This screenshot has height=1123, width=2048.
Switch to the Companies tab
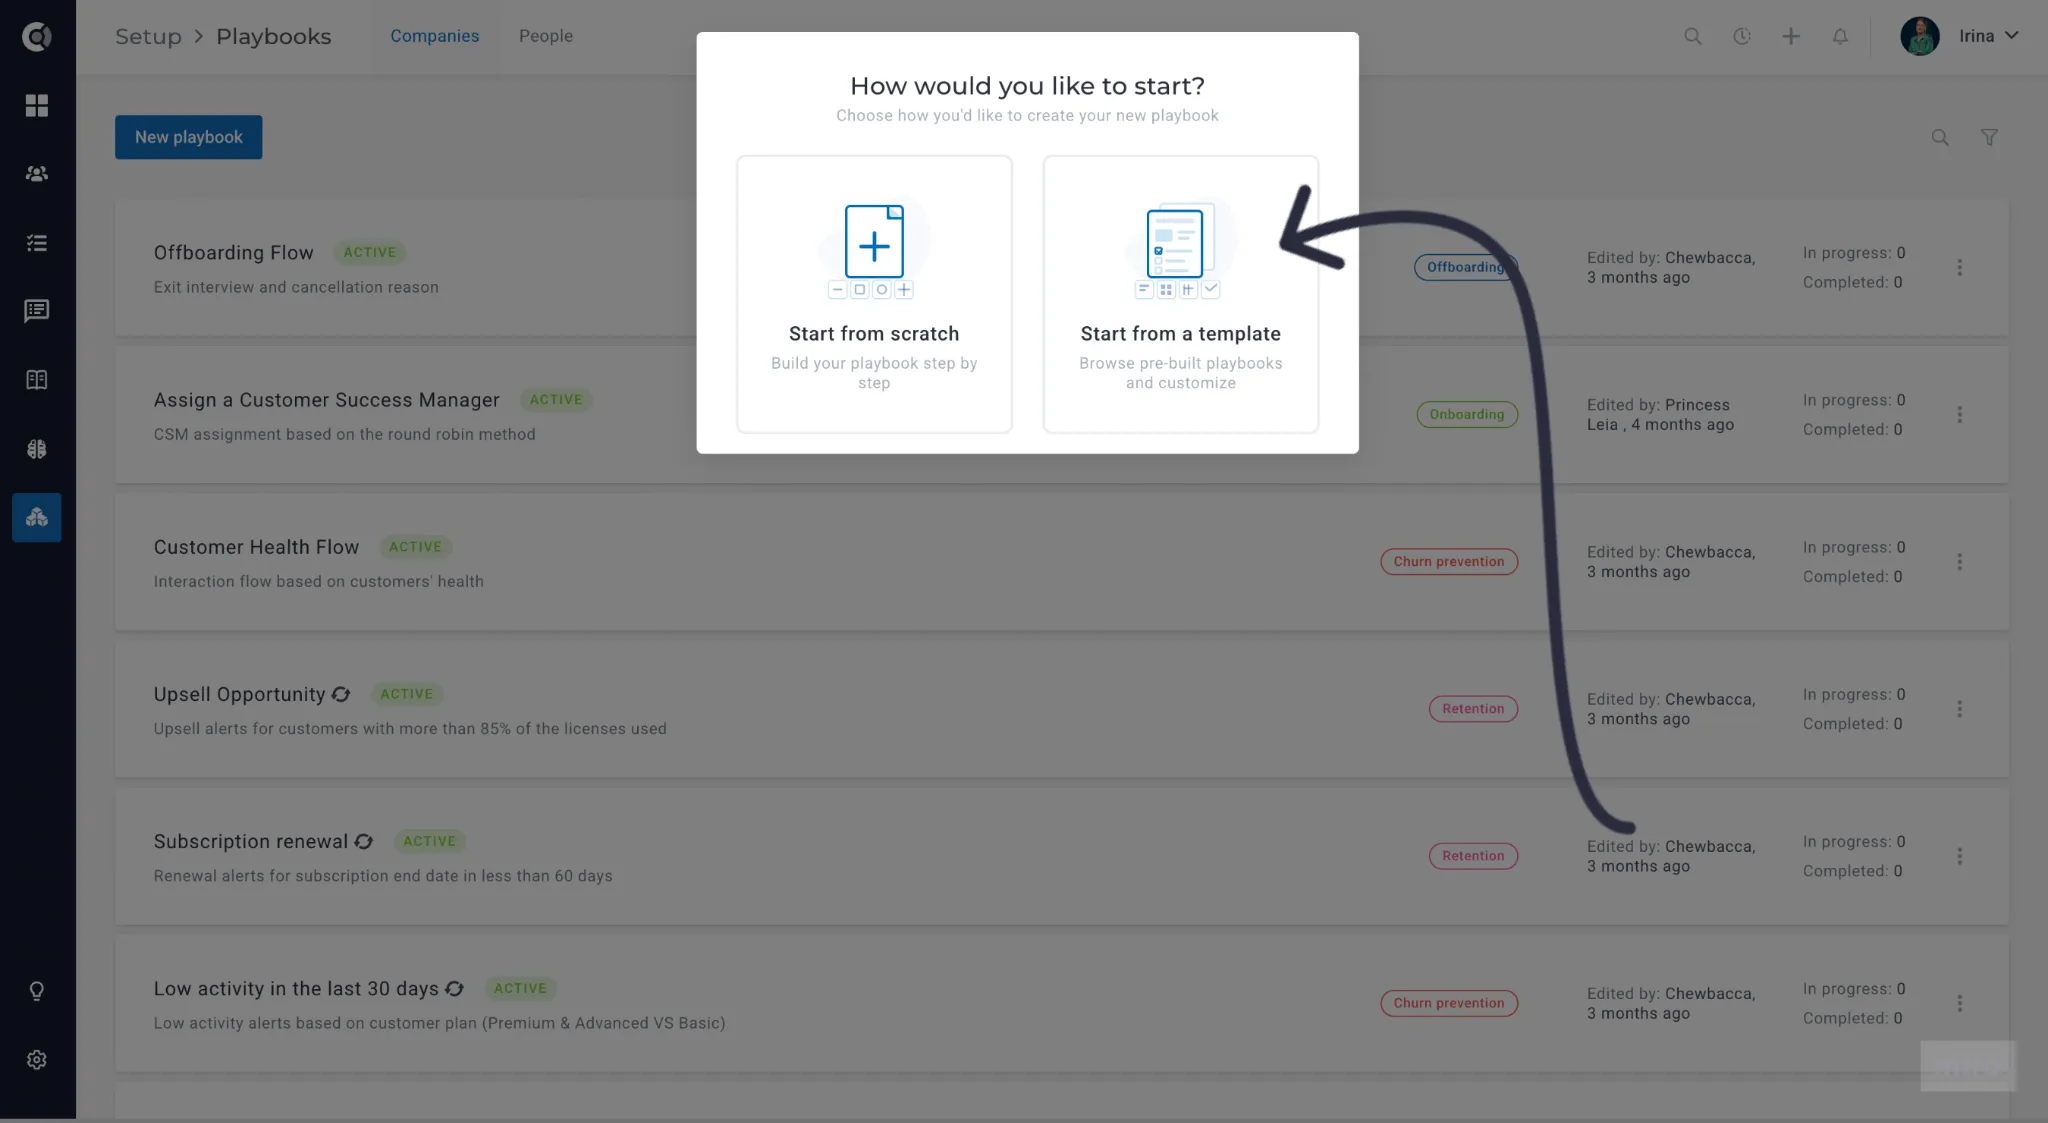pos(434,36)
